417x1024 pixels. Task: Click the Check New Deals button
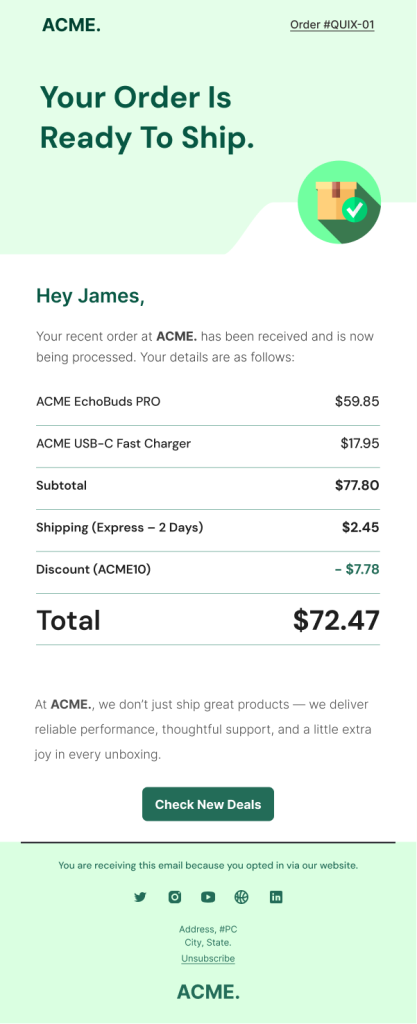click(x=208, y=804)
